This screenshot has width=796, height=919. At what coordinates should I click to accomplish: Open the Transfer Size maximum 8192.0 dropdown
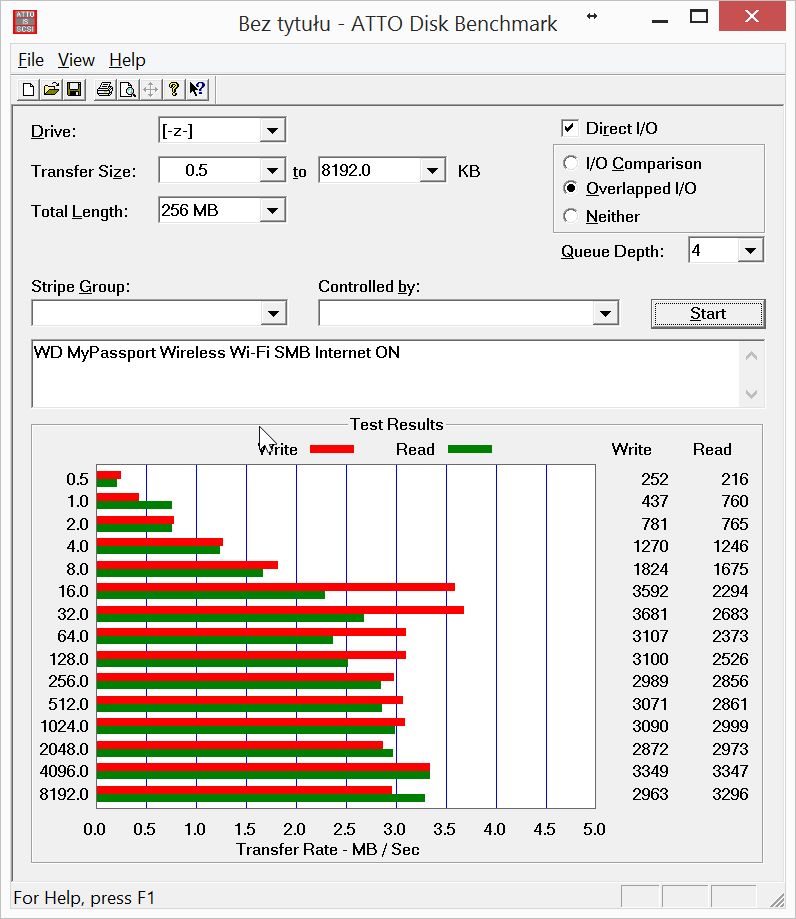tap(432, 171)
